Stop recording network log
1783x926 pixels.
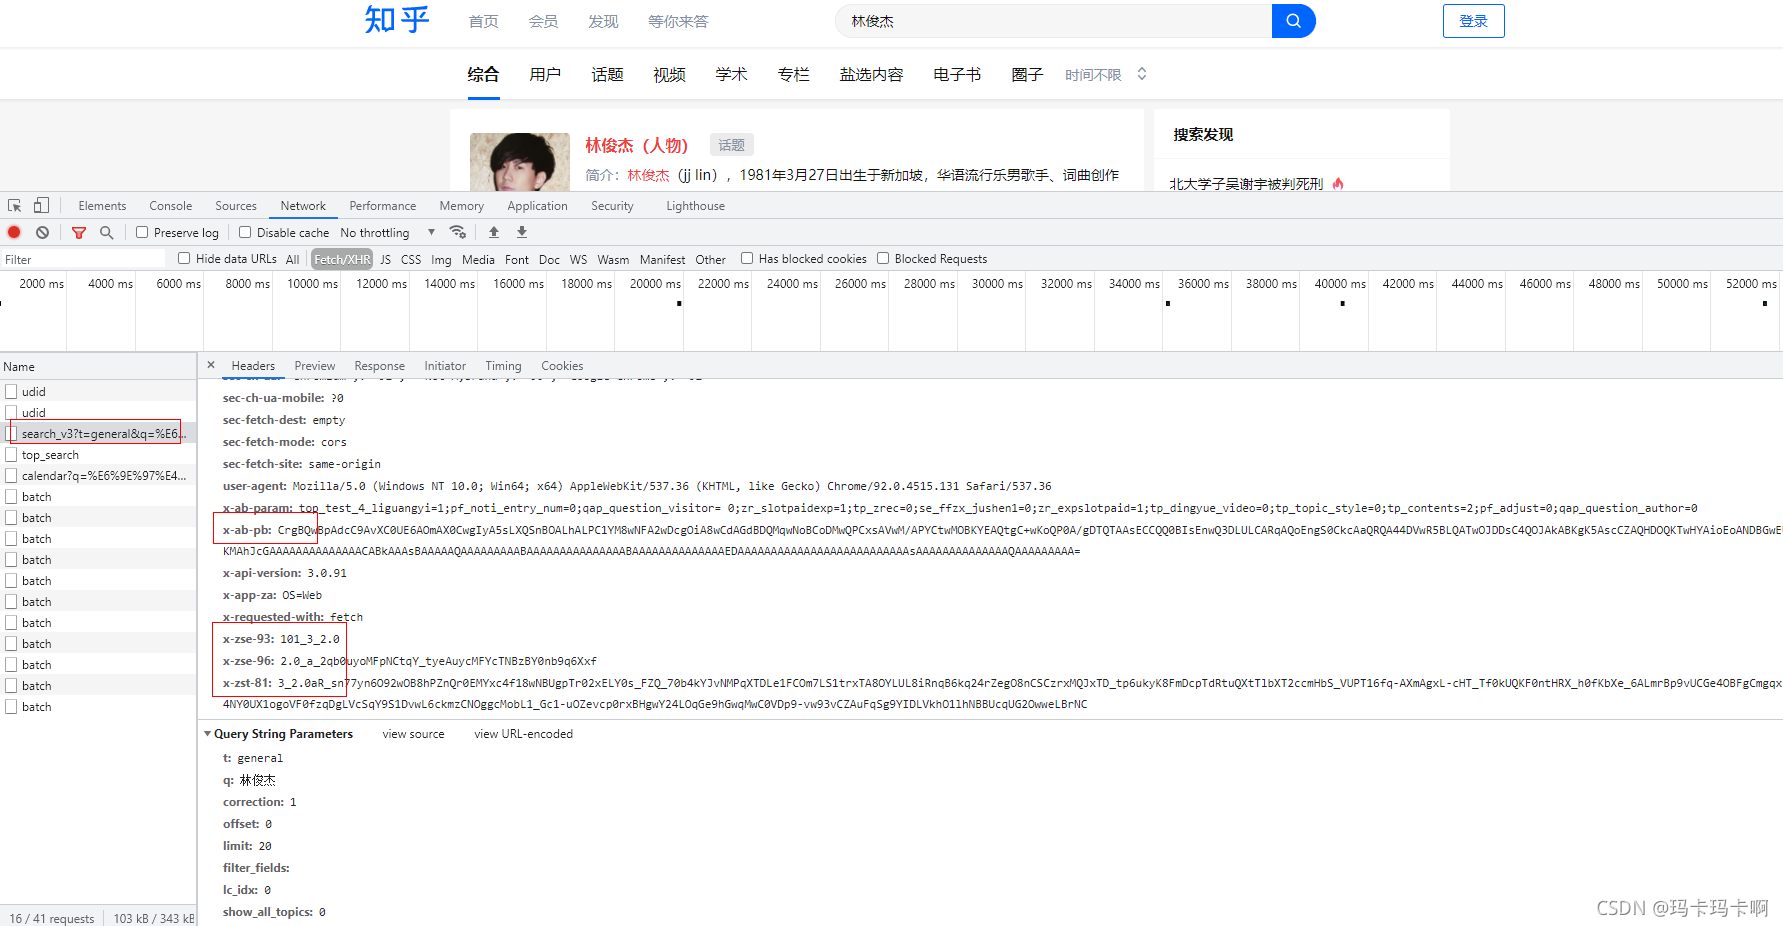point(14,232)
